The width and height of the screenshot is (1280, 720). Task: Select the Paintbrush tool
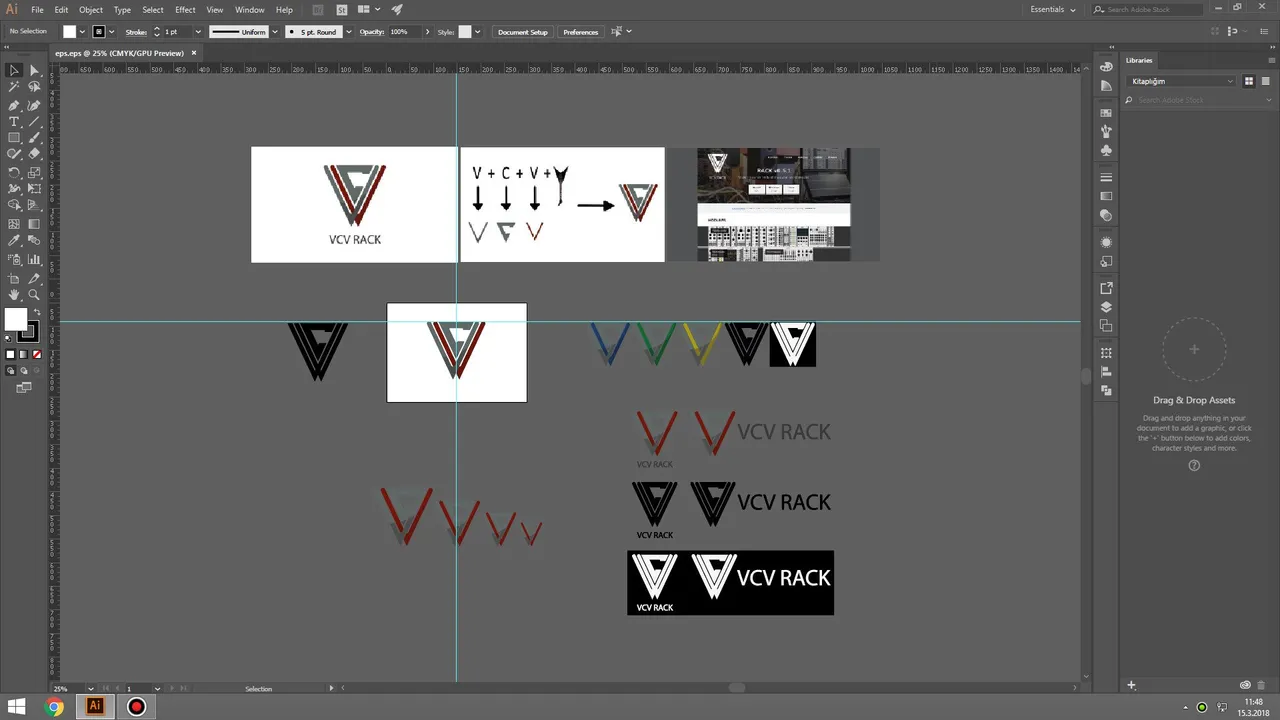(34, 138)
